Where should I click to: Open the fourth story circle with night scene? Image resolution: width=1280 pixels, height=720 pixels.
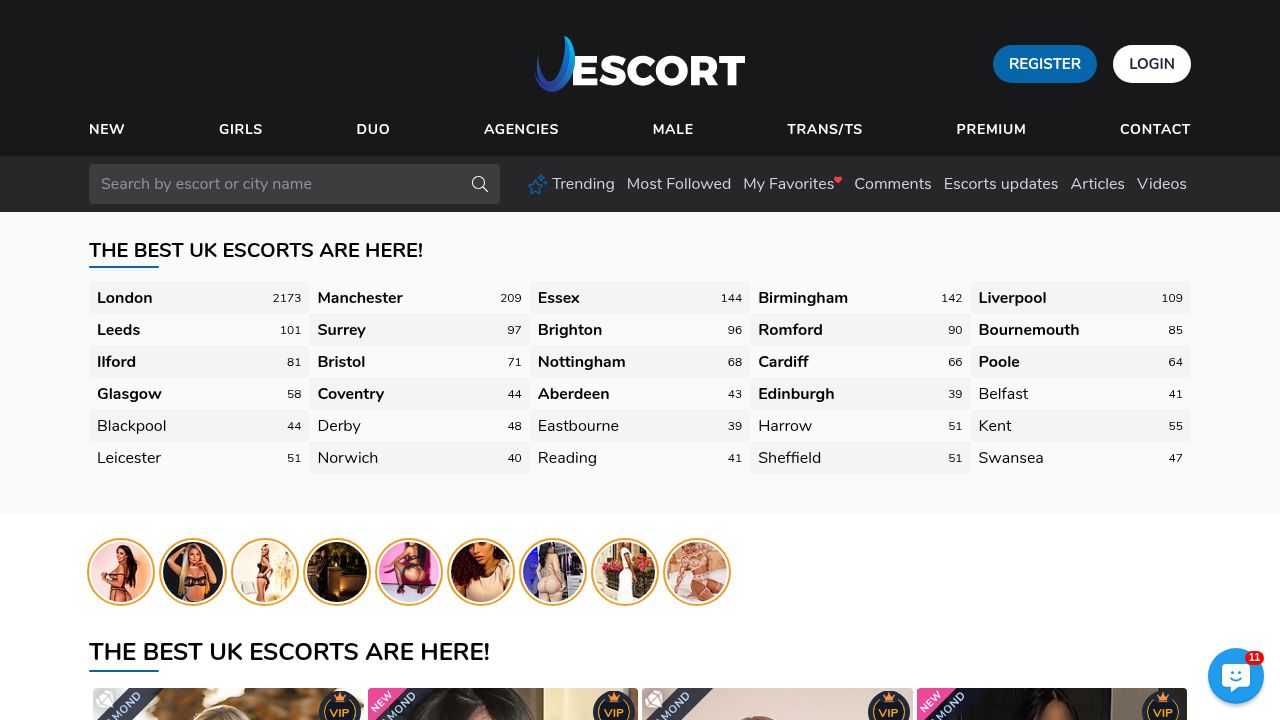pos(337,572)
